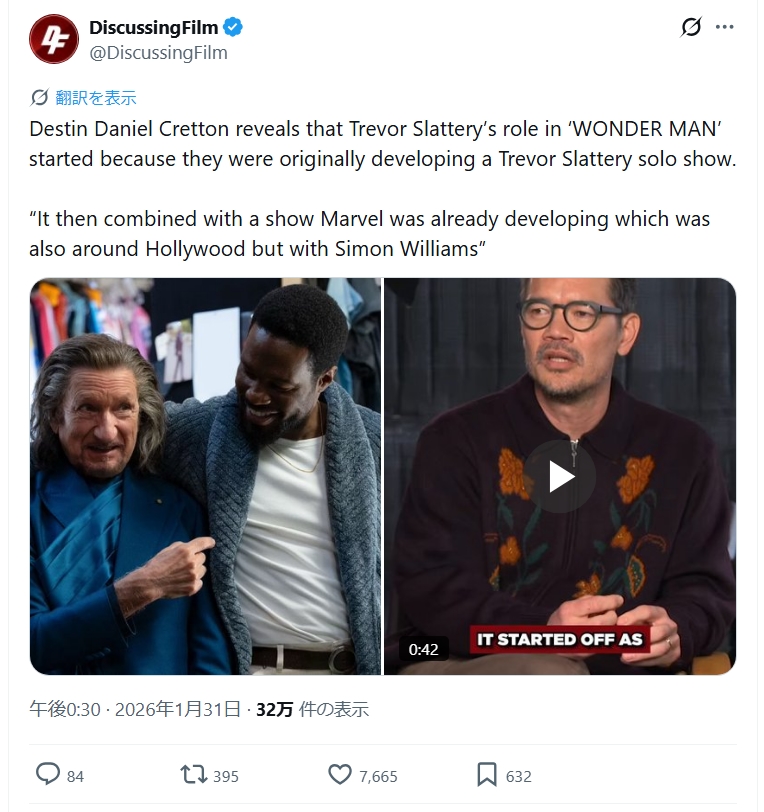The height and width of the screenshot is (812, 764).
Task: Click the Grok icon on the post
Action: point(690,28)
